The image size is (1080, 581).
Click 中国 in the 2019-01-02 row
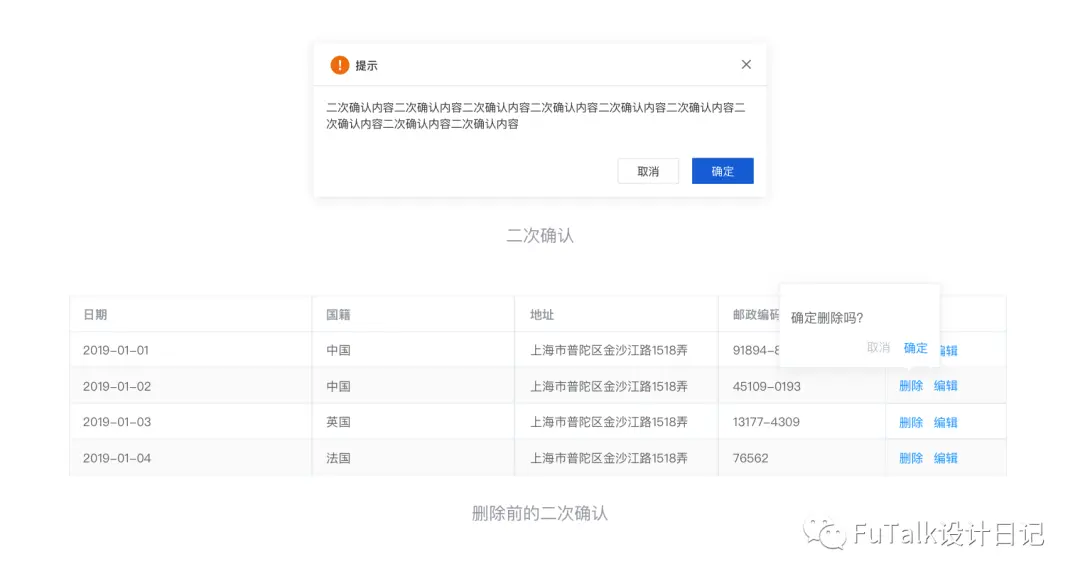click(338, 387)
